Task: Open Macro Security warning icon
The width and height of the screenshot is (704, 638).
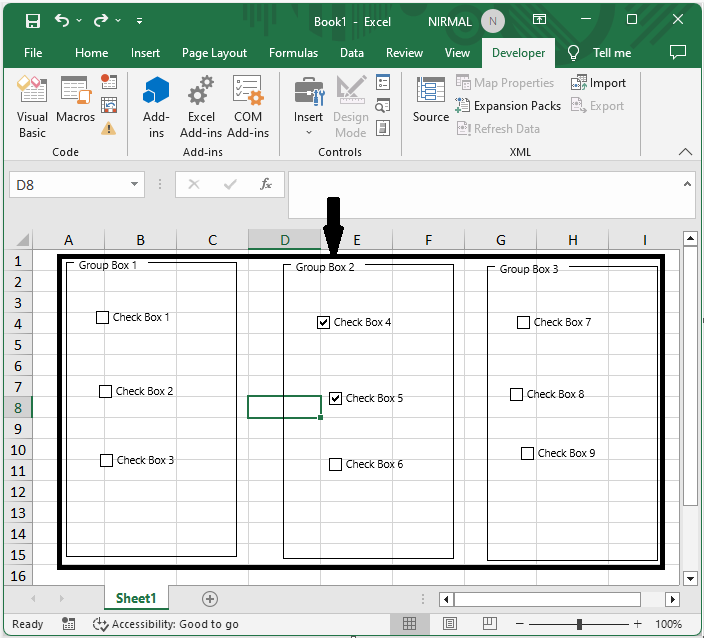Action: click(x=109, y=129)
